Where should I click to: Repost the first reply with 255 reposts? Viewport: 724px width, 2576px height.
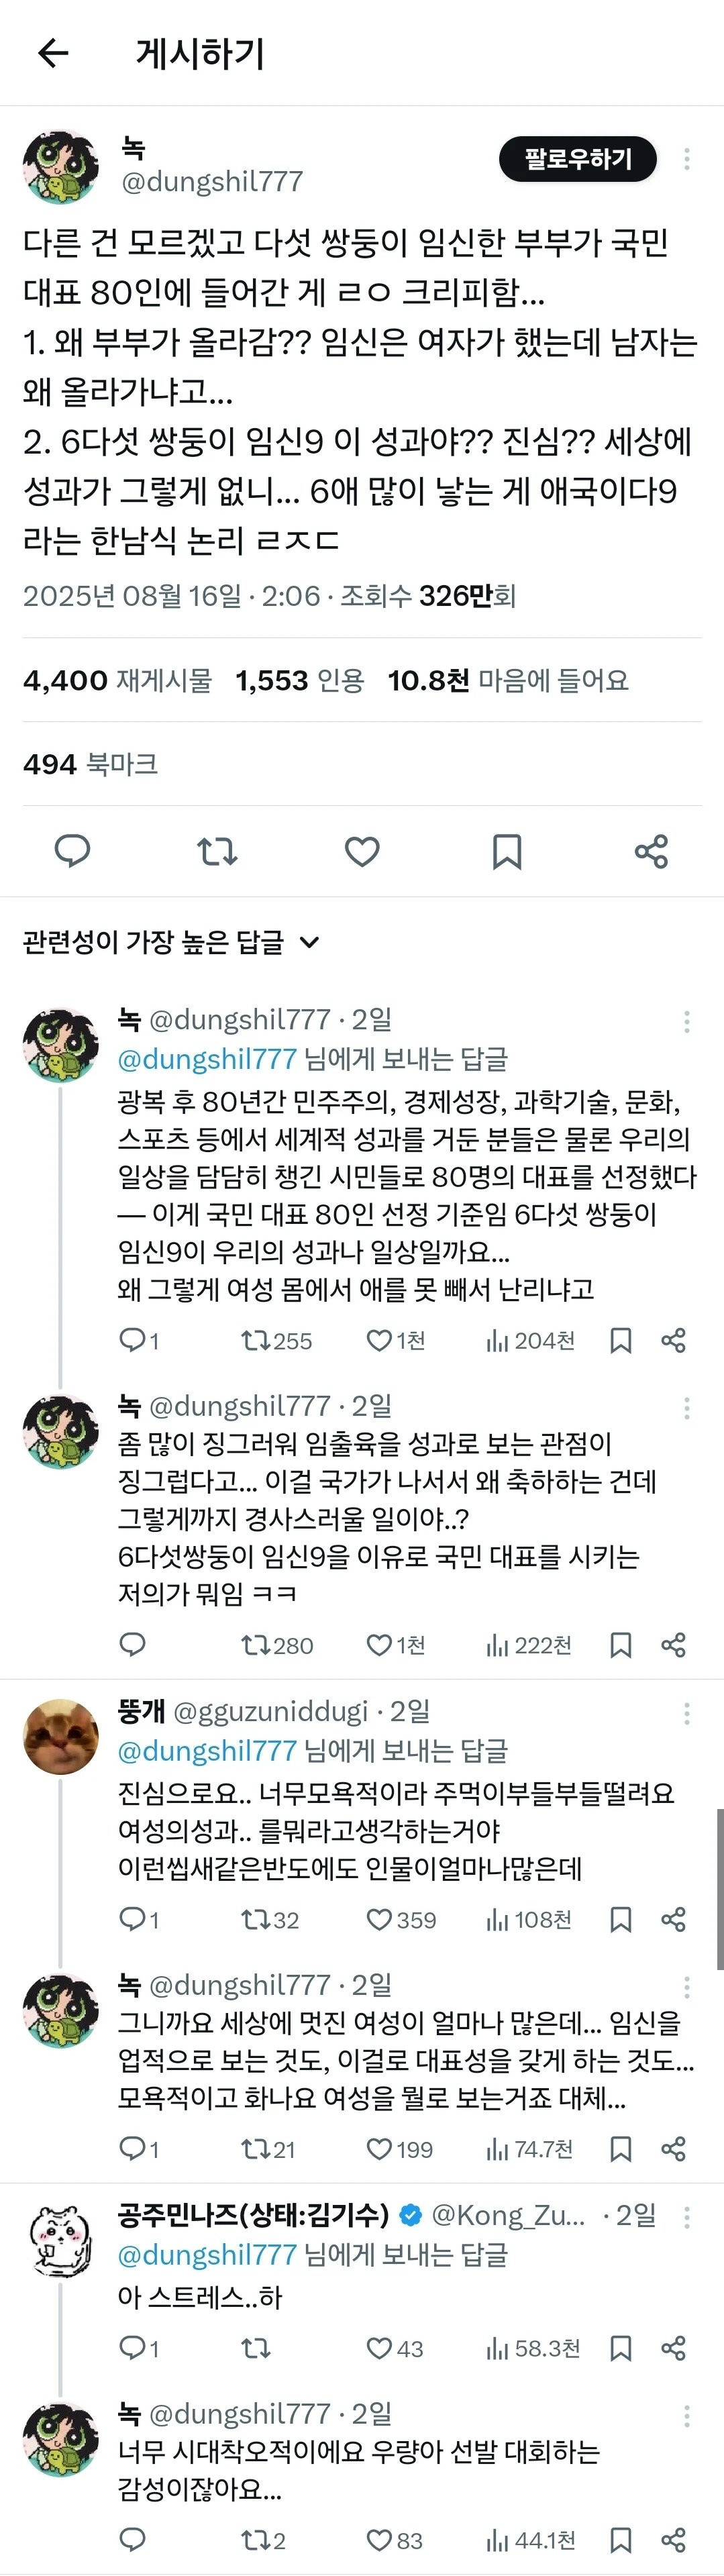[x=256, y=1340]
